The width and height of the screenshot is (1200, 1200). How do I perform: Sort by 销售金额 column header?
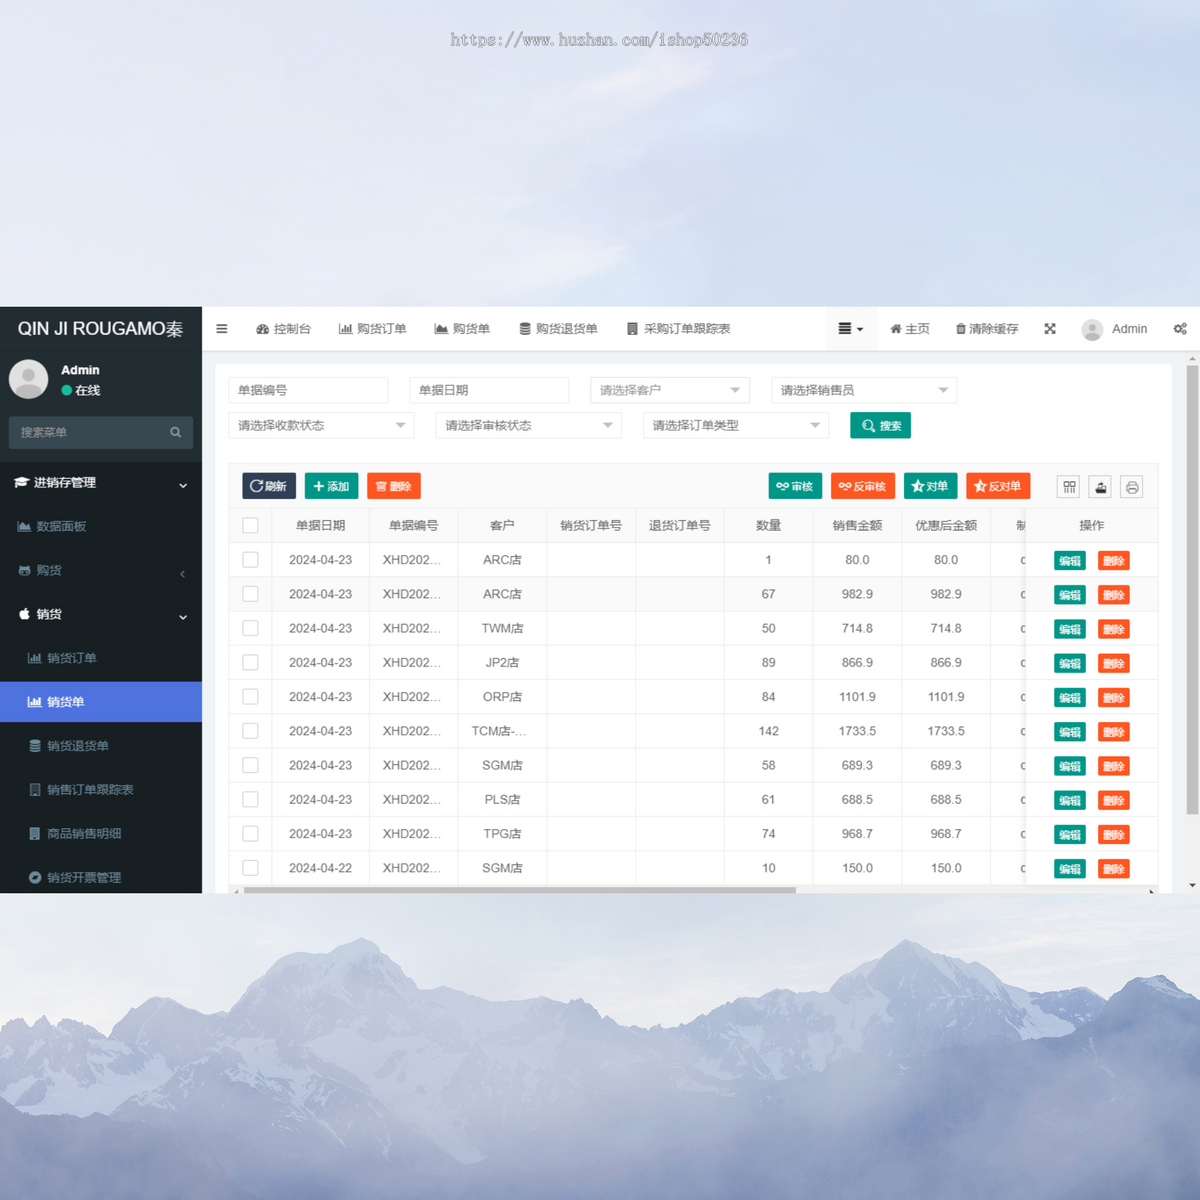pyautogui.click(x=857, y=526)
